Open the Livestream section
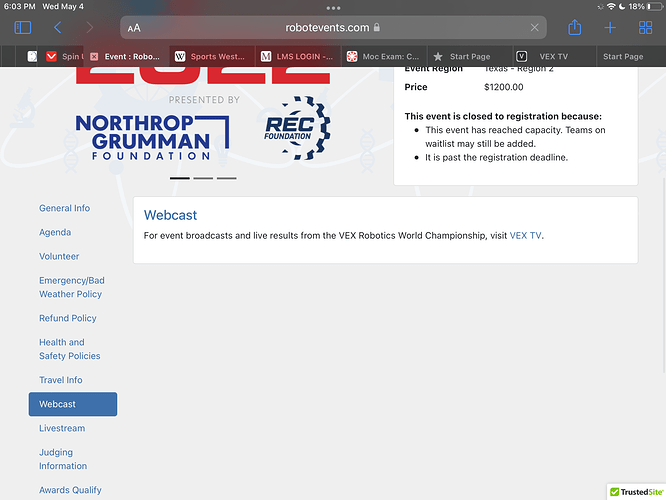The height and width of the screenshot is (500, 666). tap(62, 428)
